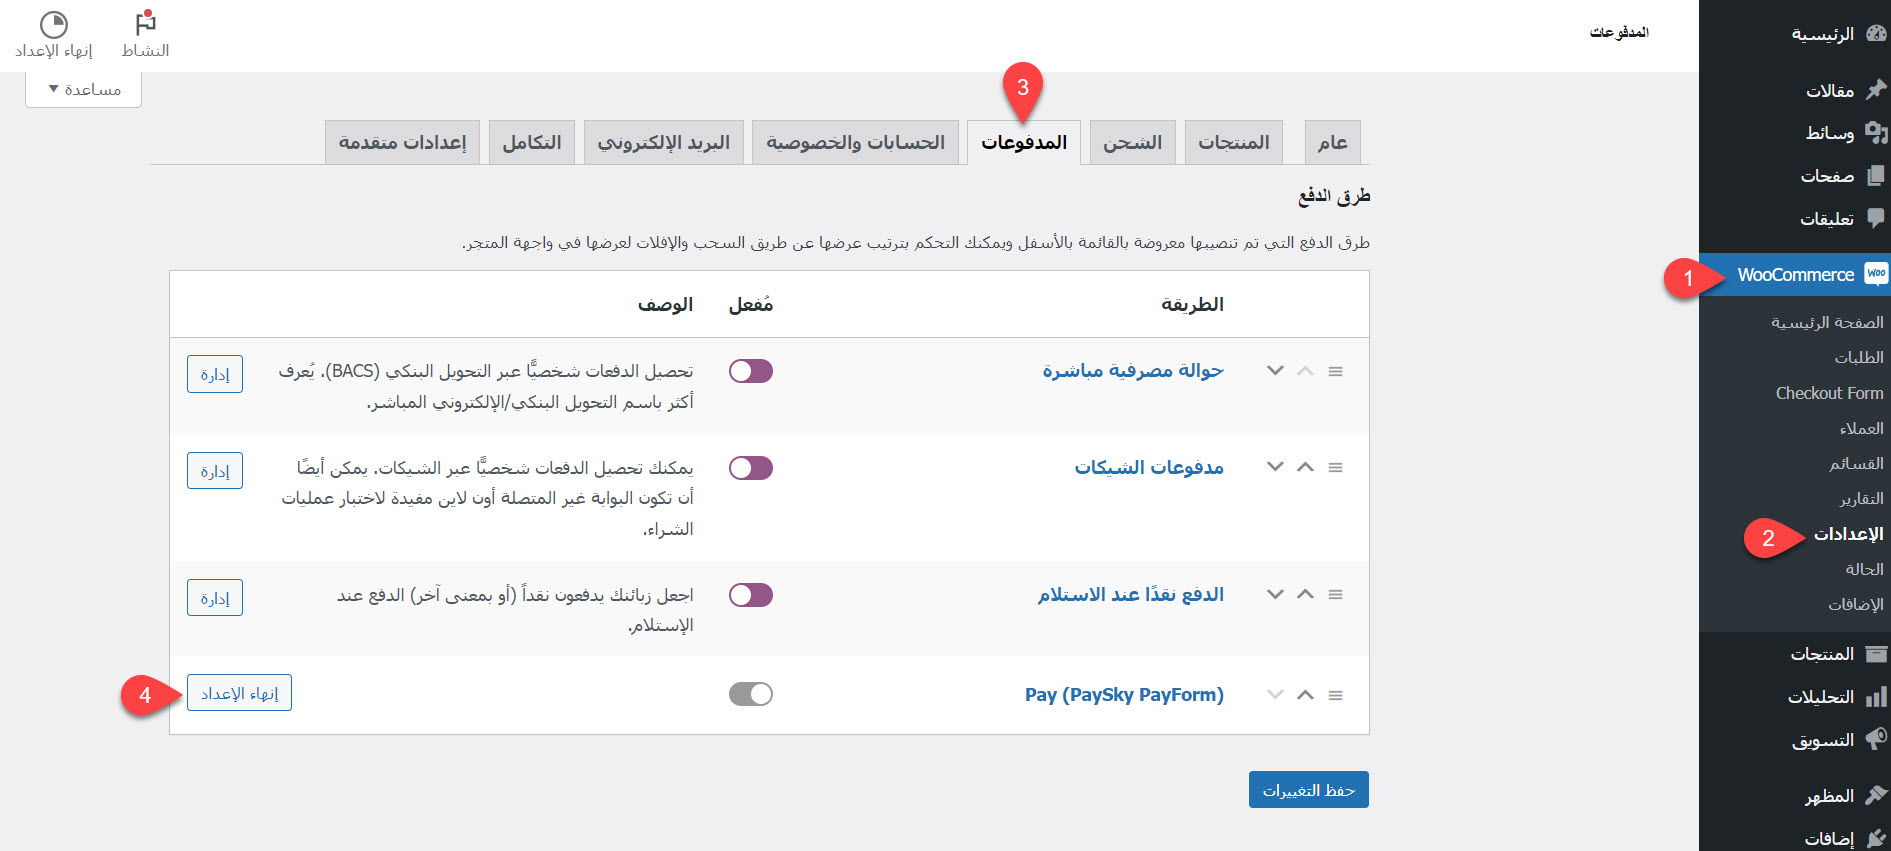Click the Marketing megaphone icon
This screenshot has height=851, width=1891.
tap(1876, 740)
